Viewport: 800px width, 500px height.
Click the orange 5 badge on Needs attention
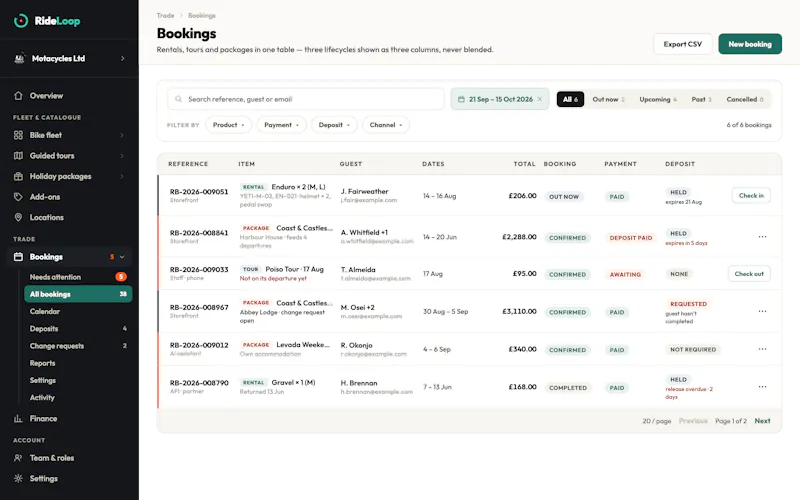[121, 277]
